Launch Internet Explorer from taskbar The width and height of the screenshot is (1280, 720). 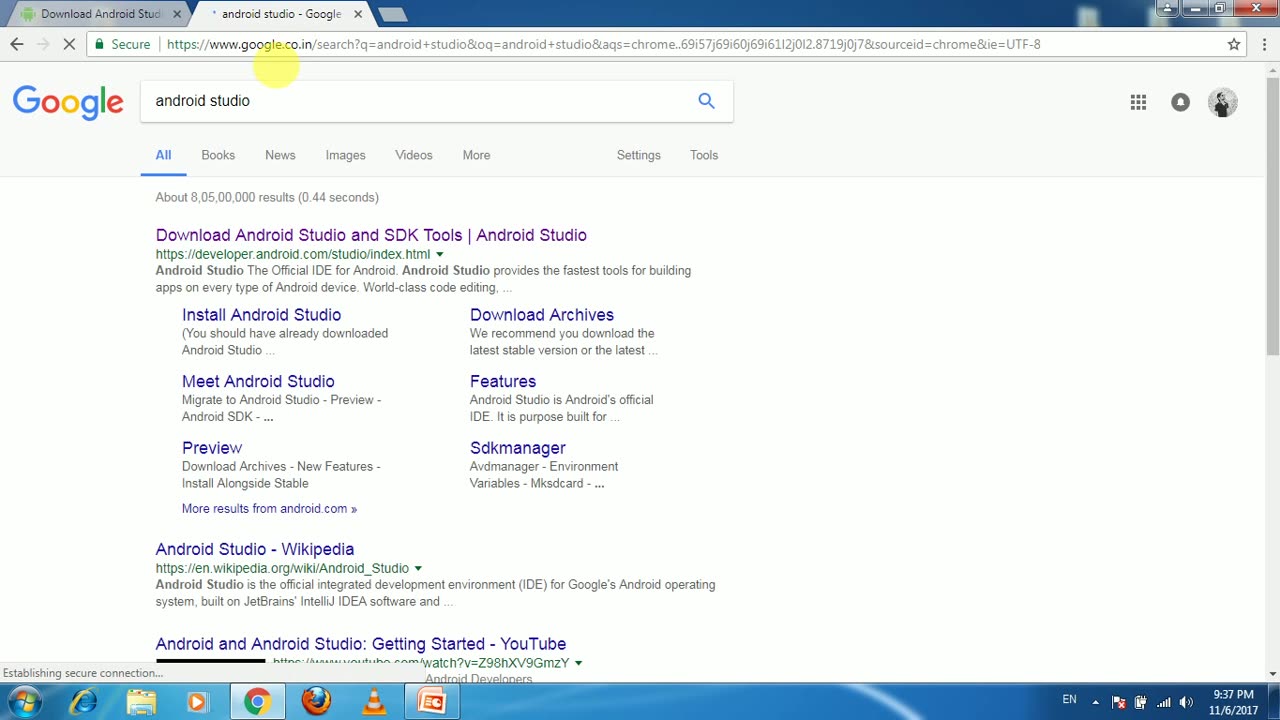[x=83, y=702]
